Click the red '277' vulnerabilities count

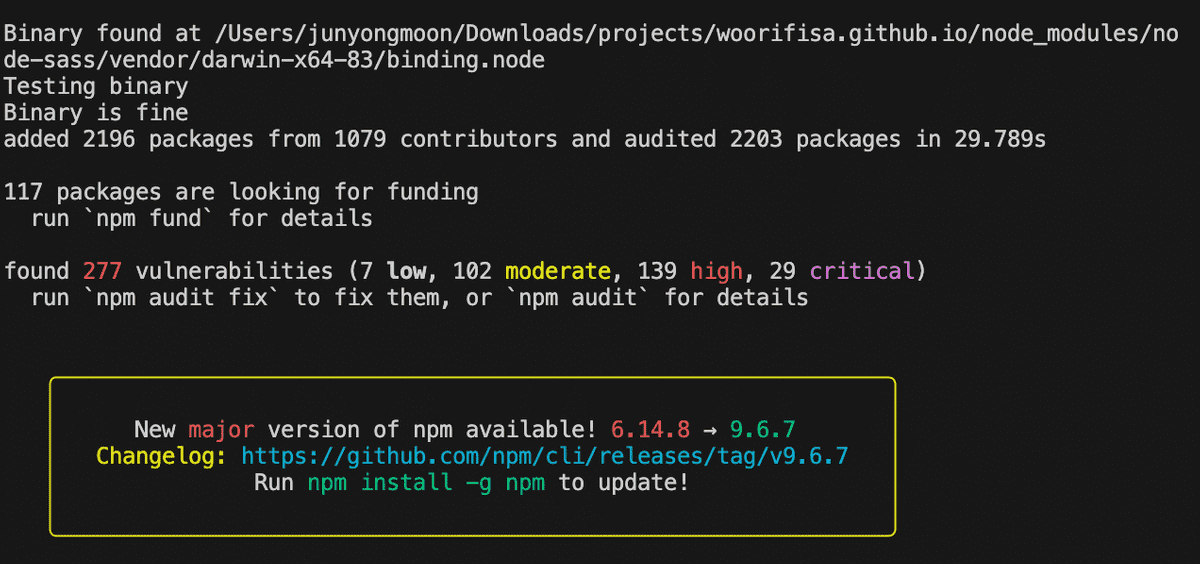point(103,271)
